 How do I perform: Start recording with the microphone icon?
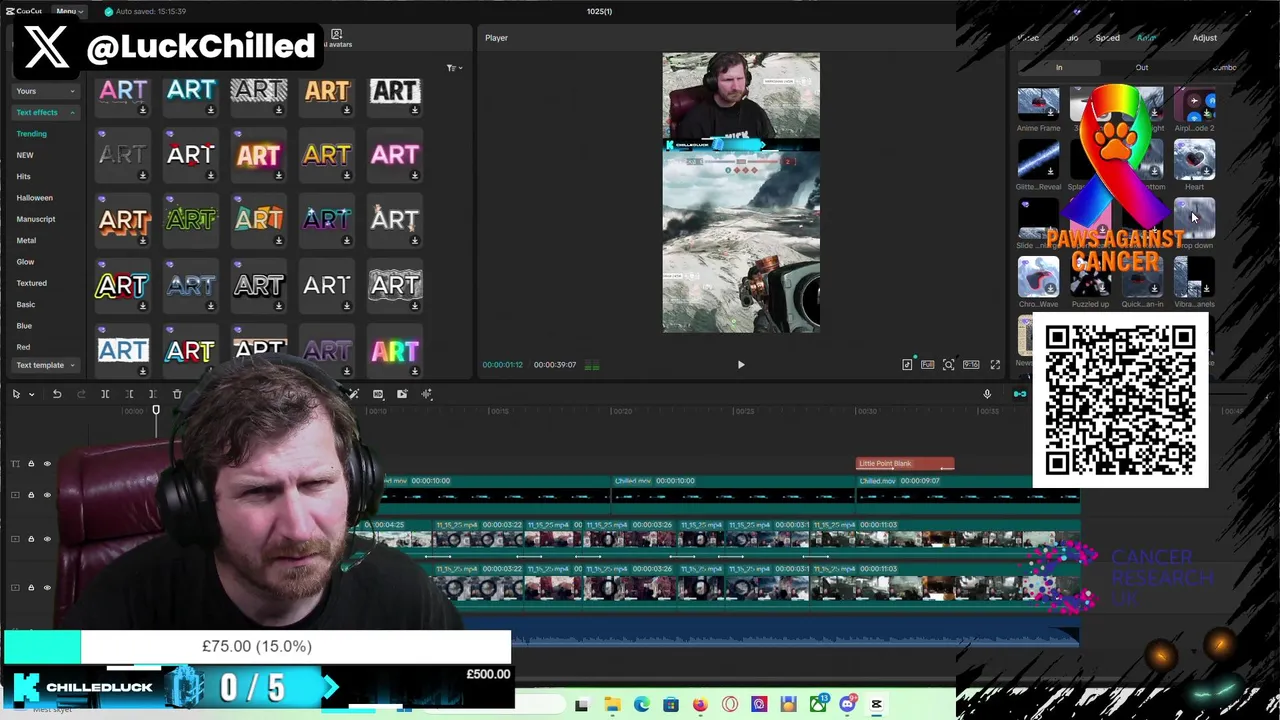(987, 394)
